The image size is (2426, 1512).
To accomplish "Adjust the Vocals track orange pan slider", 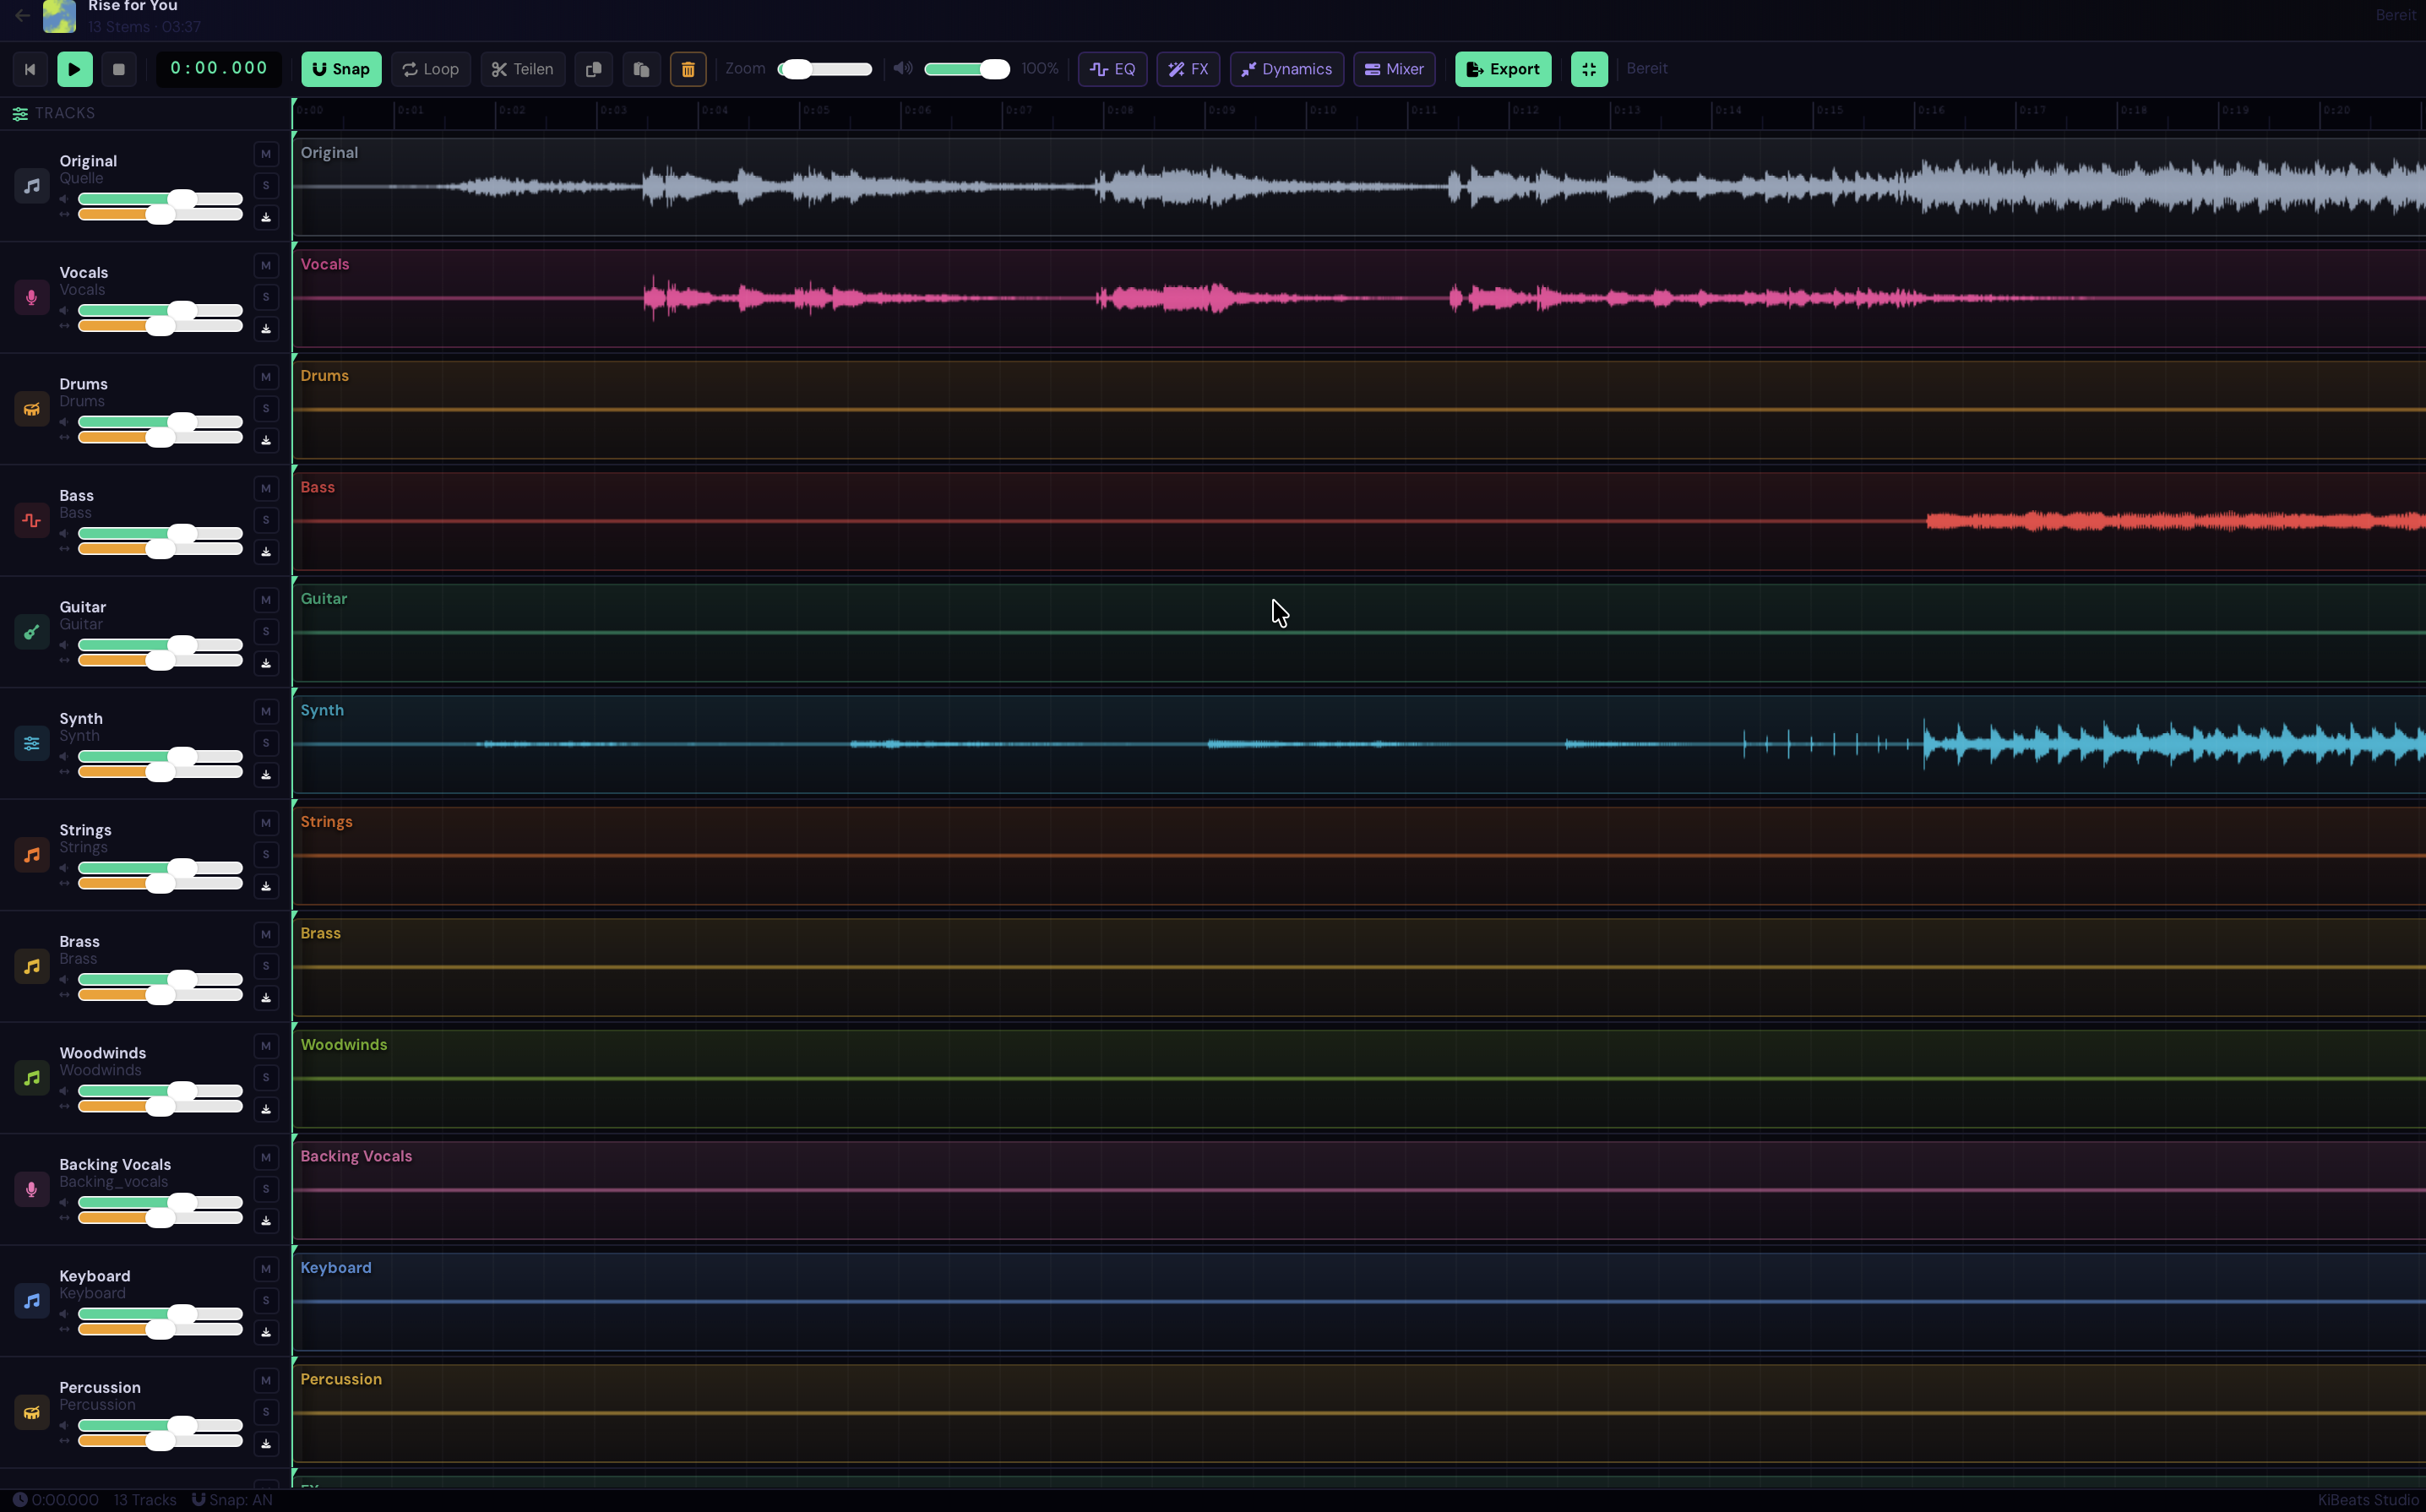I will [x=160, y=326].
